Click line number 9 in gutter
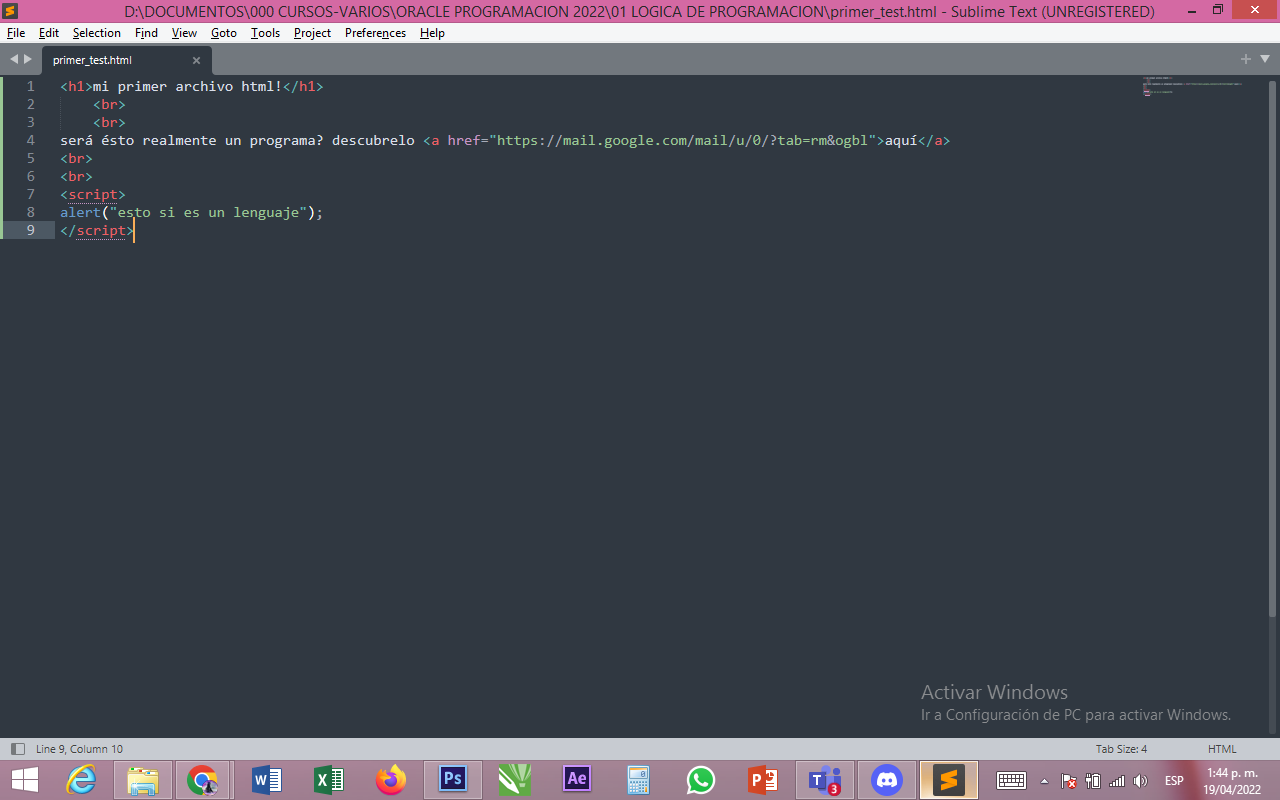This screenshot has height=800, width=1280. click(x=31, y=230)
